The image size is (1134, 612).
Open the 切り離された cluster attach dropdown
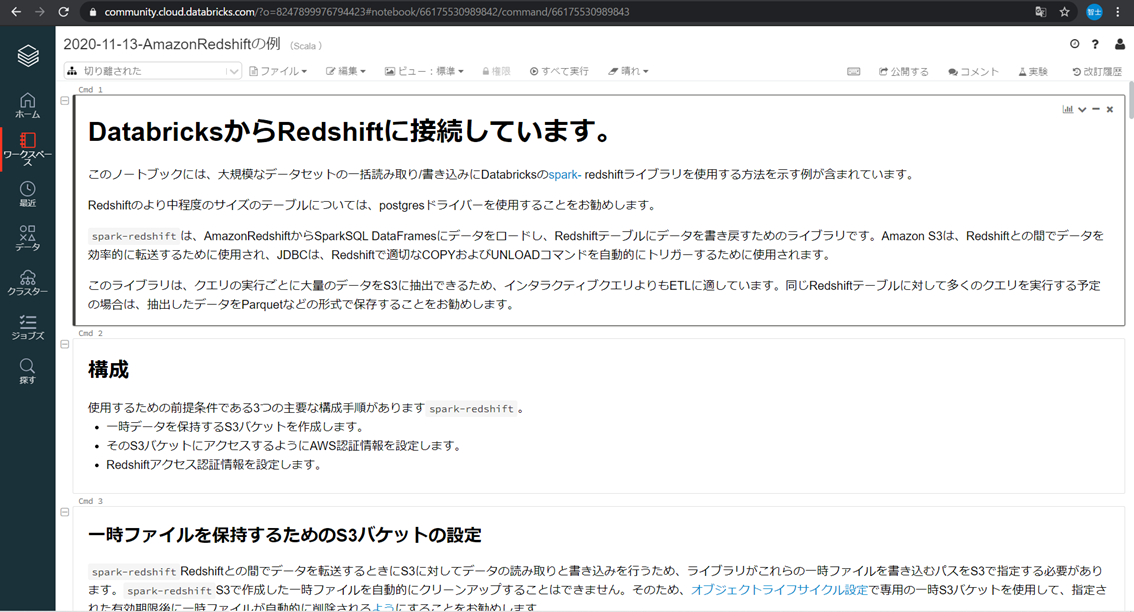[x=150, y=71]
